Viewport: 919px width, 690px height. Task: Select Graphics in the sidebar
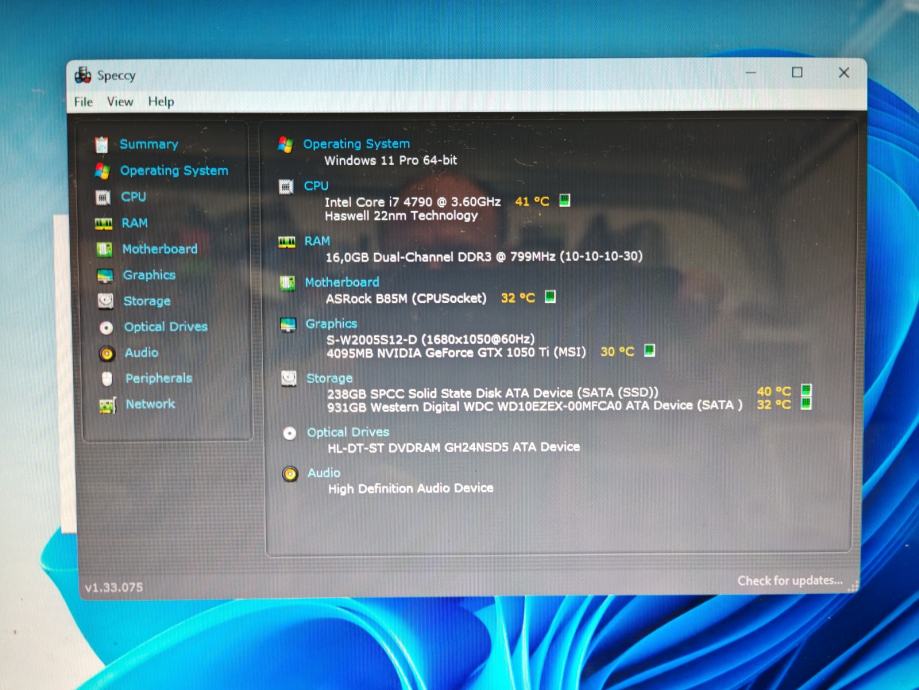point(149,275)
